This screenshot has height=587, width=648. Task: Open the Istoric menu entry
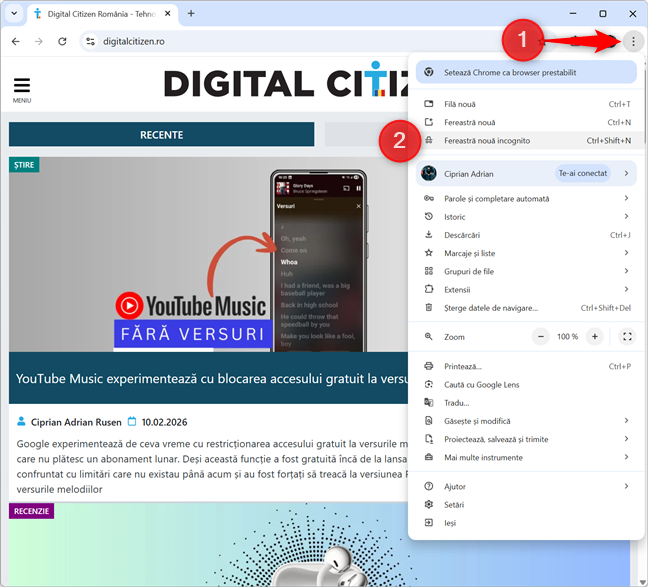tap(526, 217)
